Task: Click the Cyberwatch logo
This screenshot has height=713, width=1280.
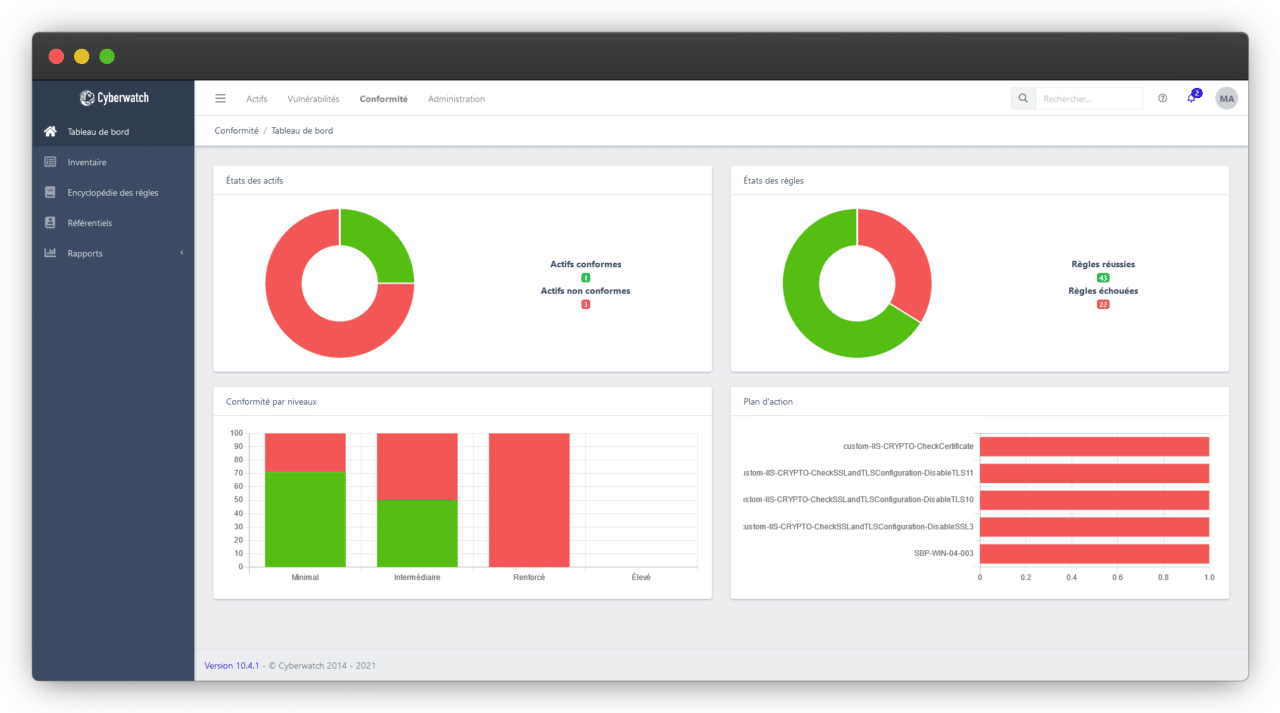Action: click(x=112, y=97)
